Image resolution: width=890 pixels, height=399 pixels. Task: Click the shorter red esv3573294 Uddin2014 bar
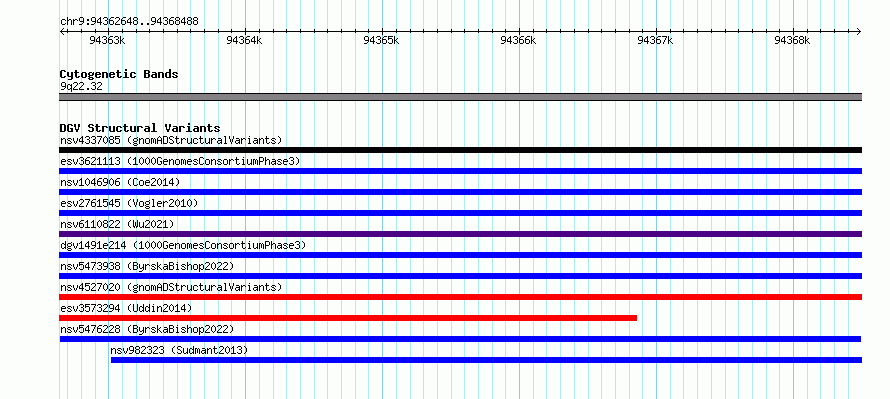(348, 318)
